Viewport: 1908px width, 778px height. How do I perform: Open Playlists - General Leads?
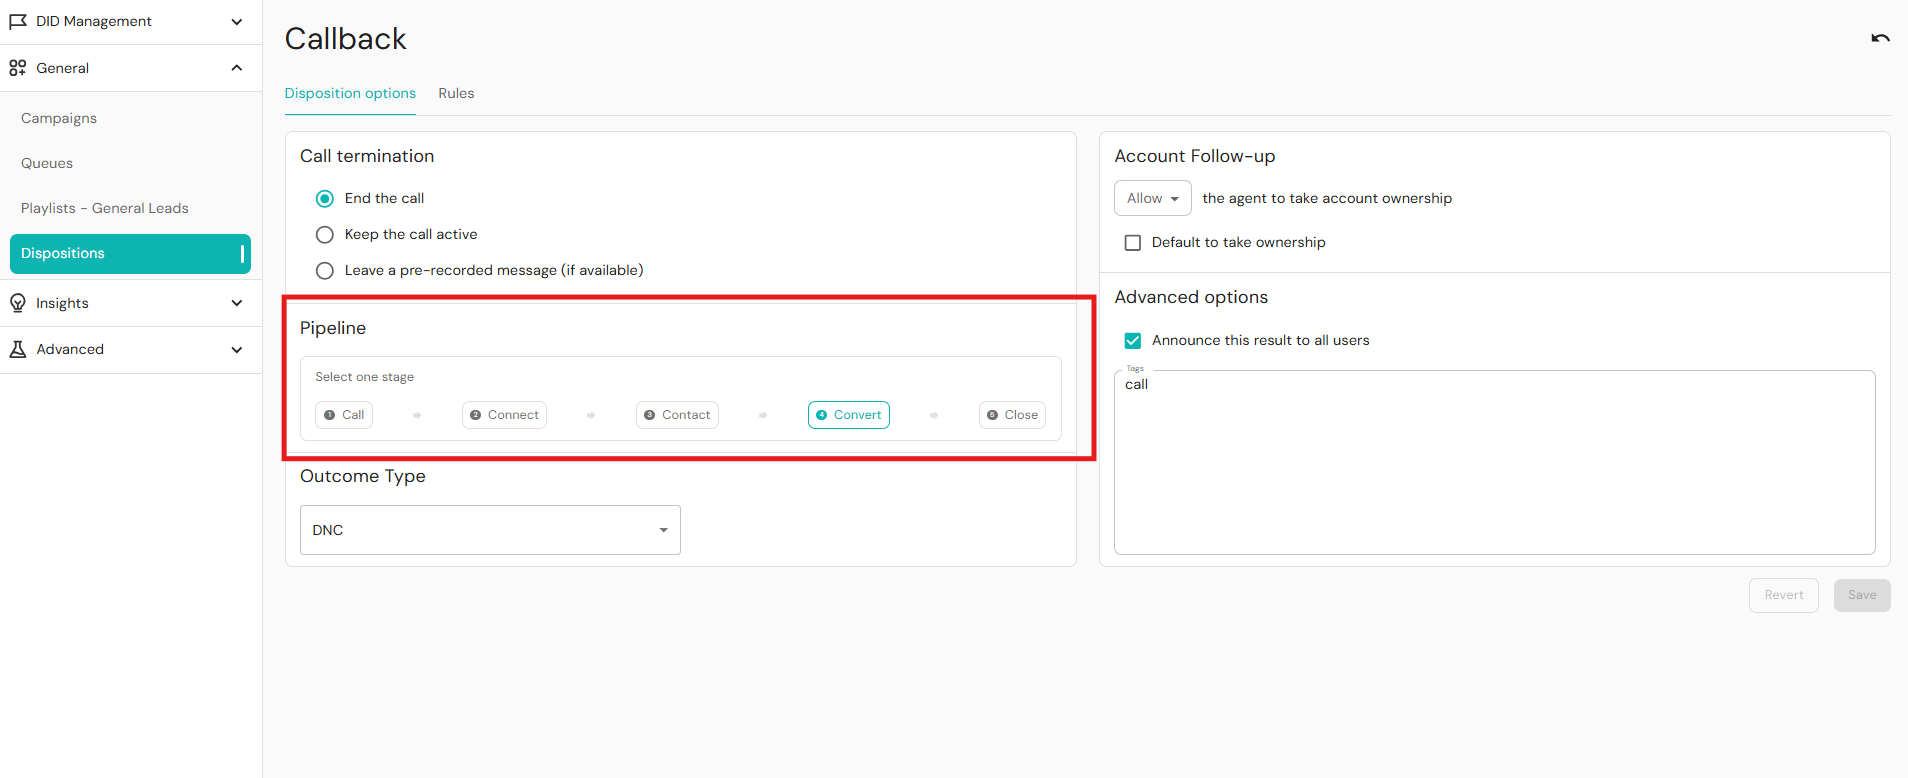(105, 208)
